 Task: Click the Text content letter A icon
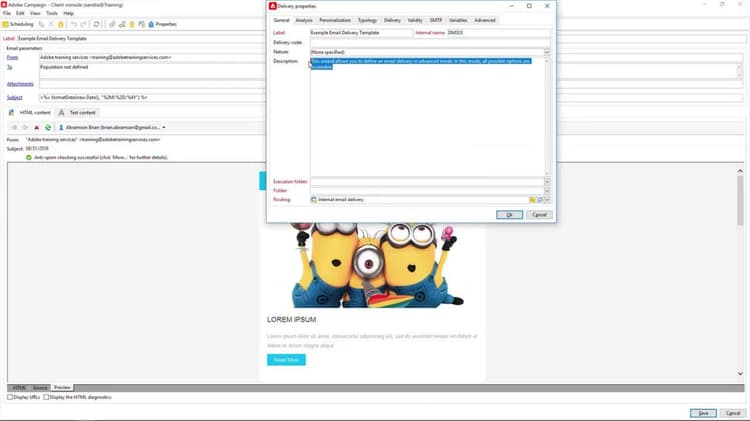(61, 112)
